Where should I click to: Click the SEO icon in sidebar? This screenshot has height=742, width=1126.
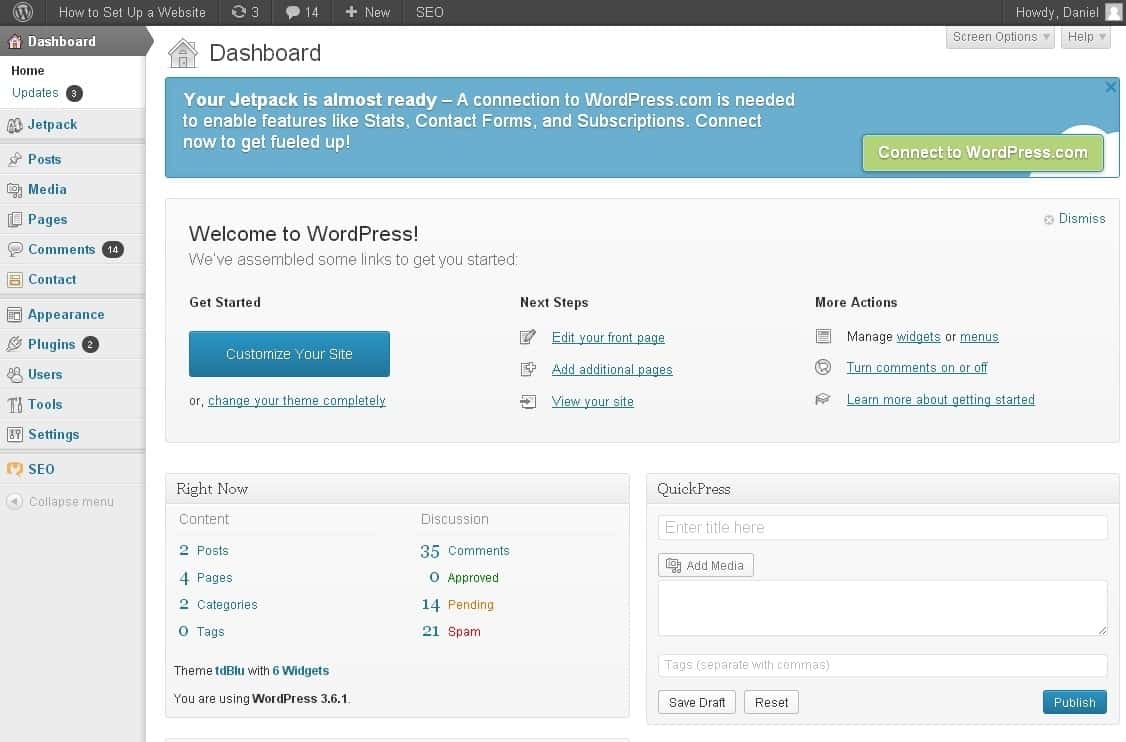[14, 469]
